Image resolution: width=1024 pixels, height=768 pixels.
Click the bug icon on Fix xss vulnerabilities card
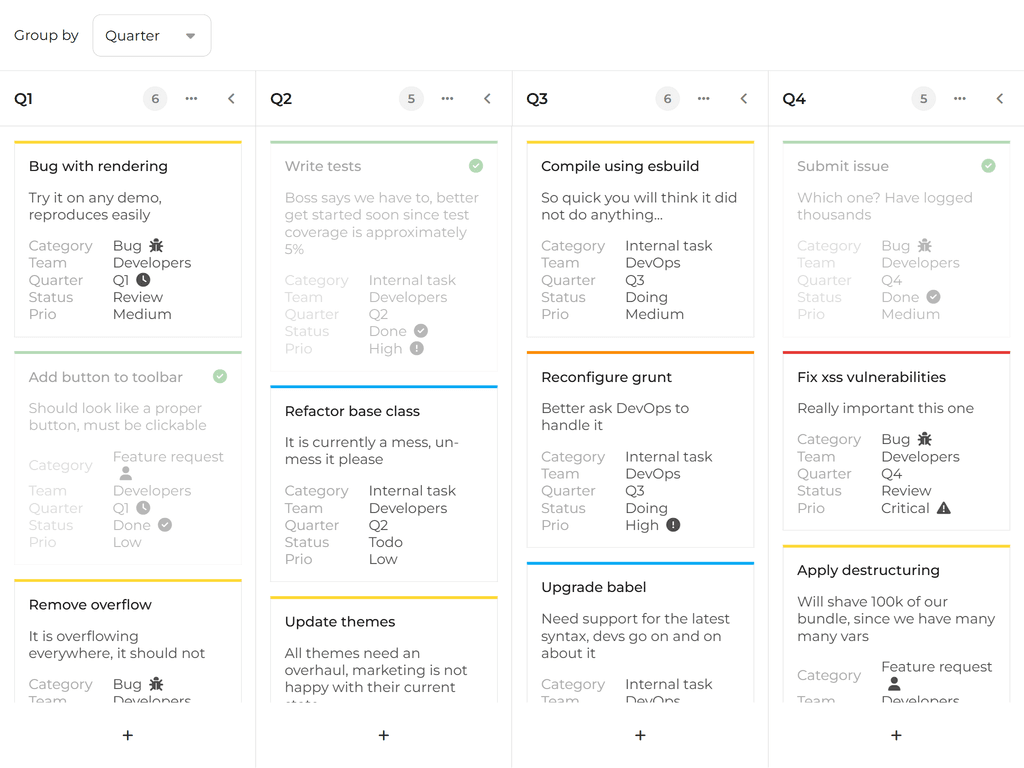tap(924, 439)
